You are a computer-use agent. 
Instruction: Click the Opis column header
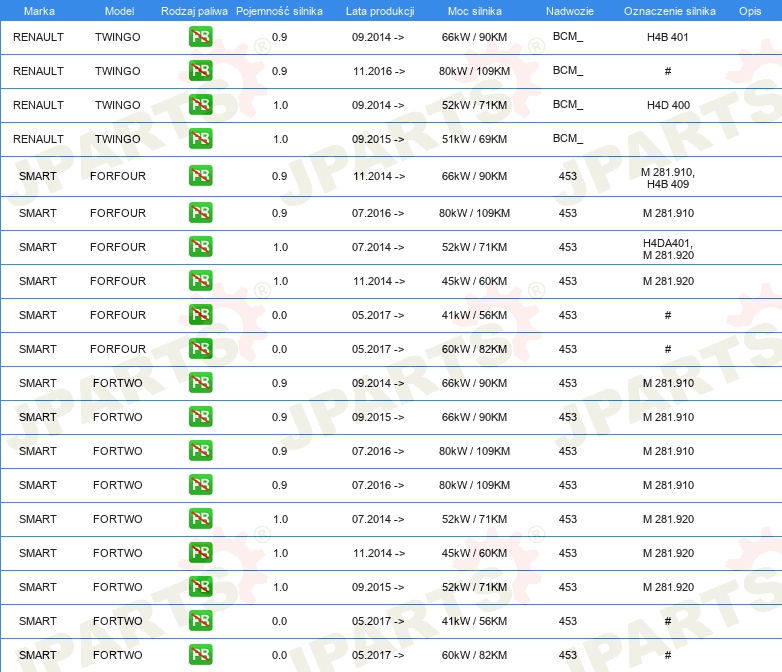pos(750,11)
